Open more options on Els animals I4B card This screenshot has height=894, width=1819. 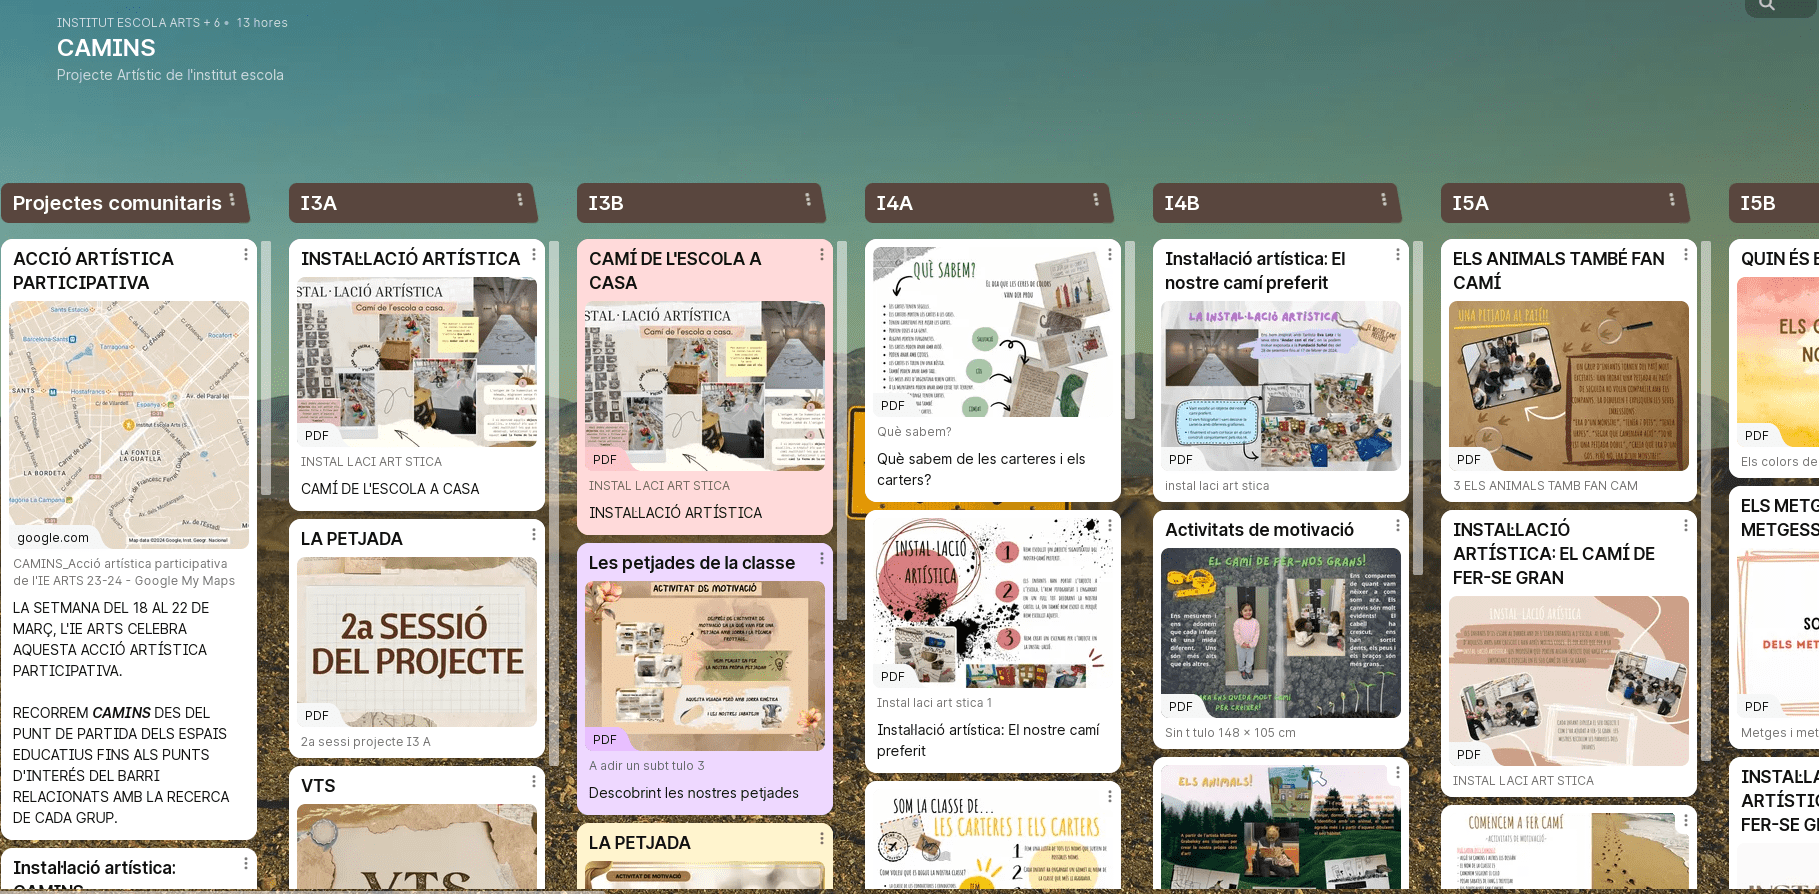coord(1398,773)
